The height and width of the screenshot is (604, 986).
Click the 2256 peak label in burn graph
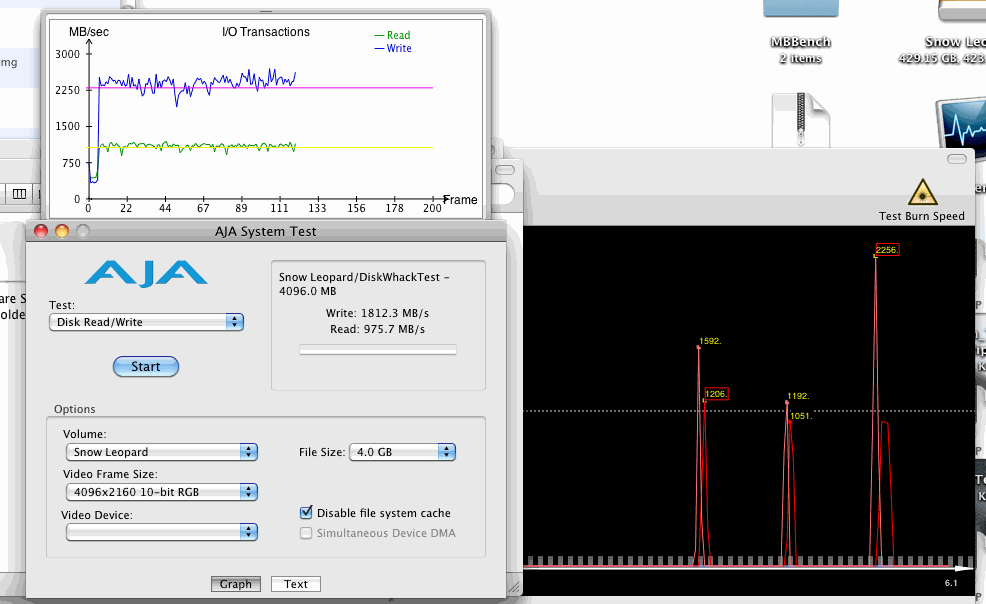tap(887, 250)
